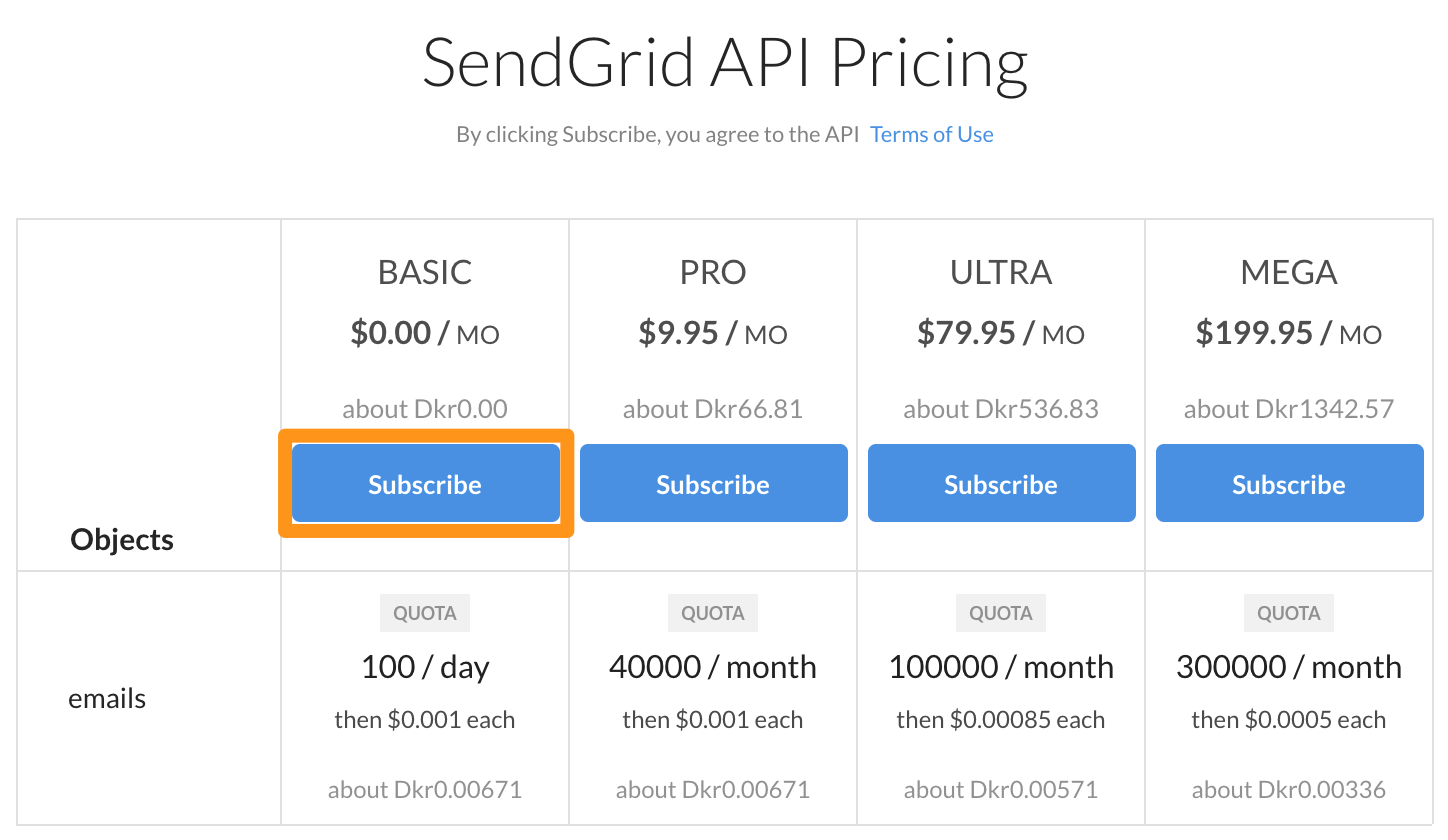Image resolution: width=1448 pixels, height=840 pixels.
Task: Click the QUOTA badge under PRO
Action: (713, 613)
